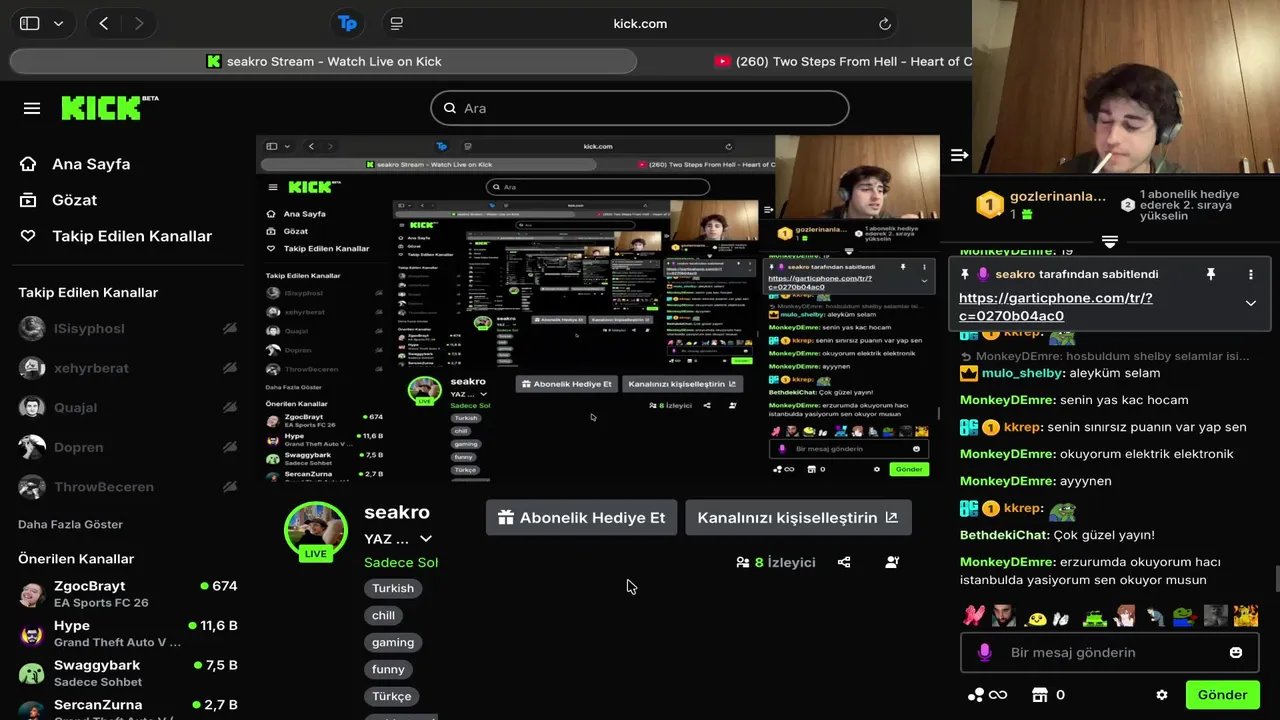Viewport: 1280px width, 720px height.
Task: Click the 8 İzleyici viewer count
Action: (x=776, y=562)
